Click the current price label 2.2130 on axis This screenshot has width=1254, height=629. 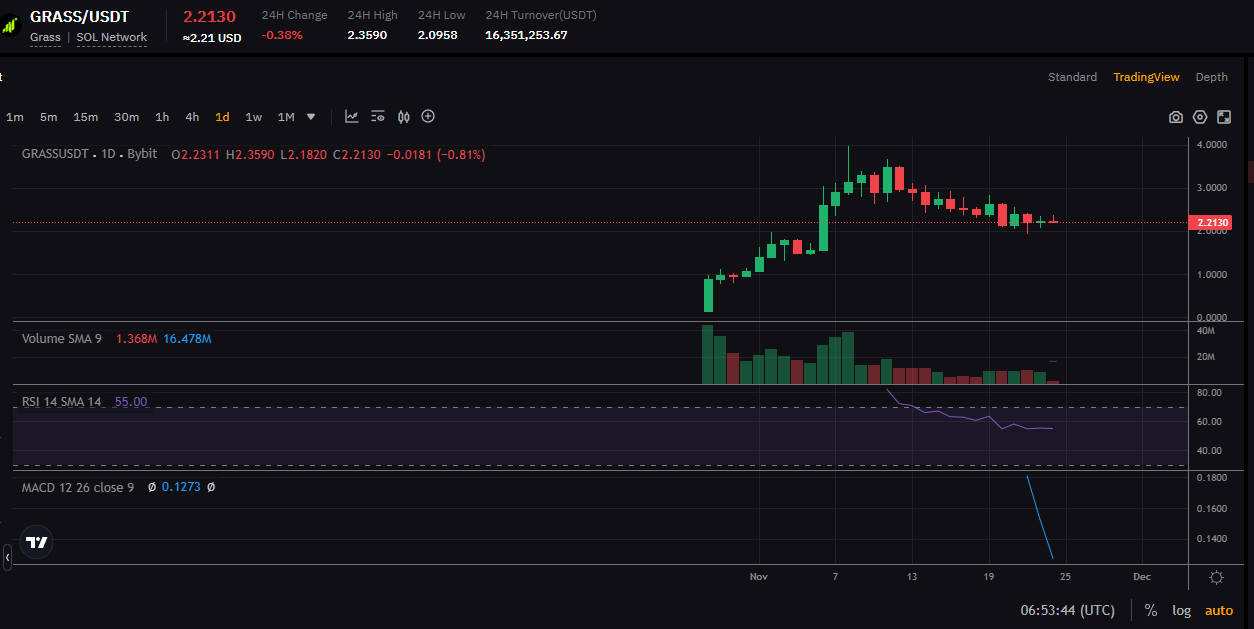(1211, 222)
